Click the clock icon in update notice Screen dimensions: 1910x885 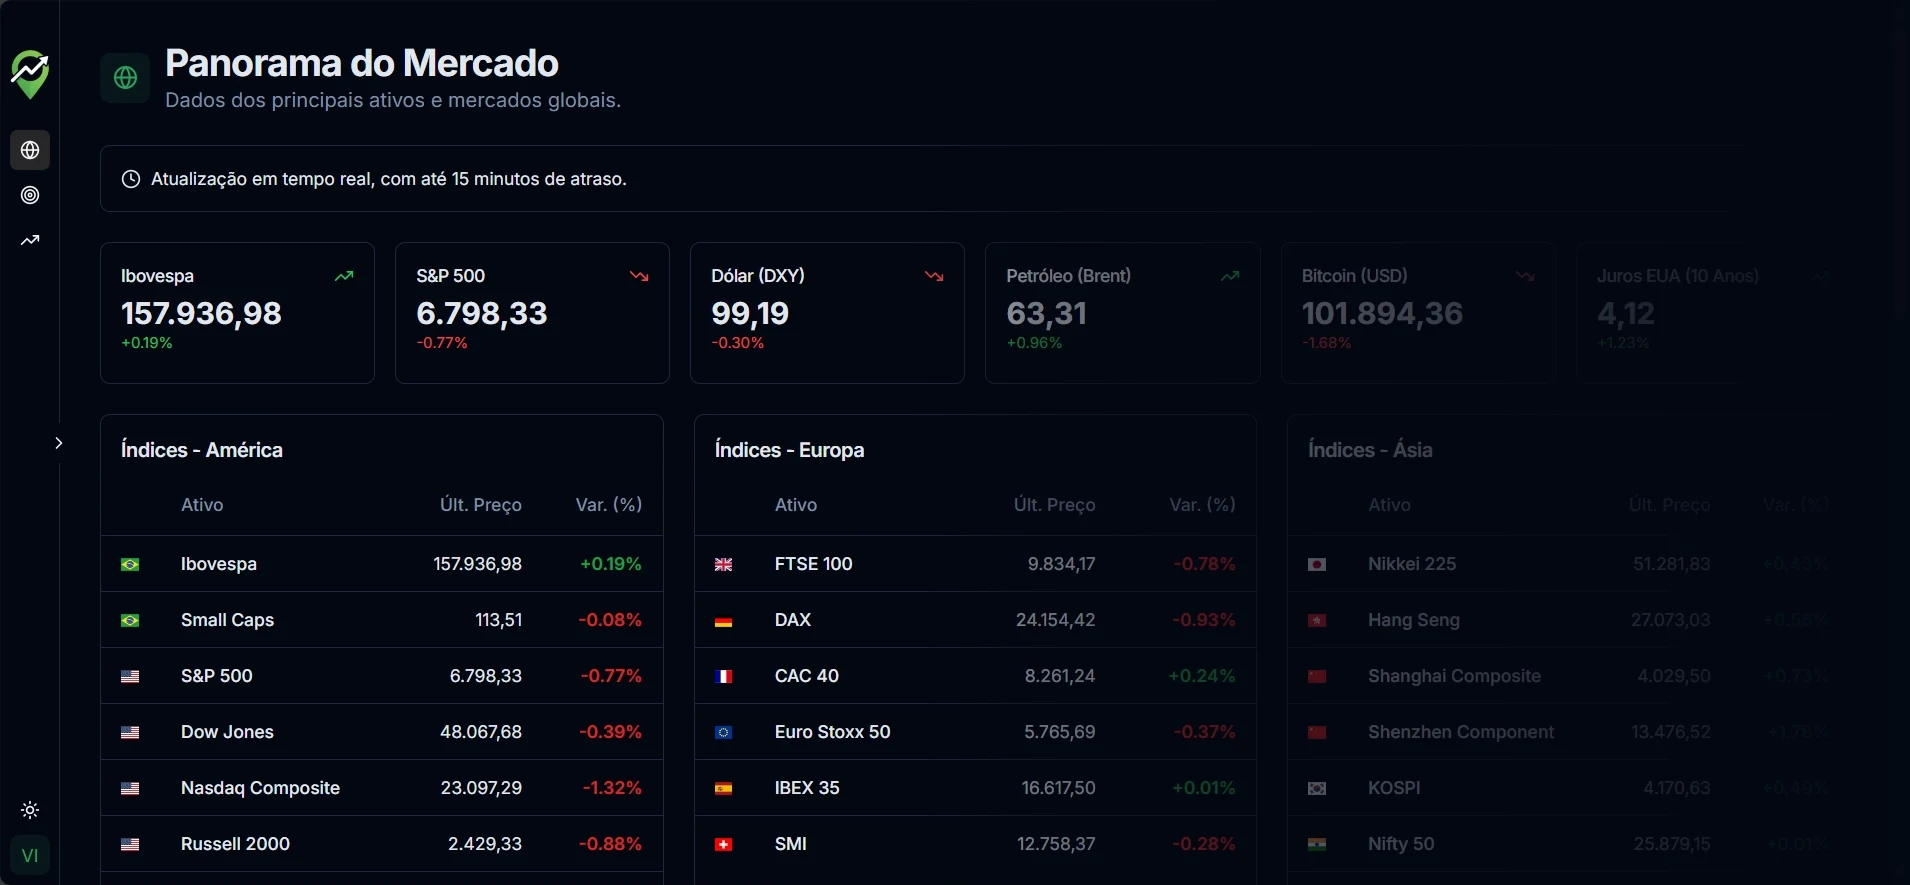click(x=131, y=179)
